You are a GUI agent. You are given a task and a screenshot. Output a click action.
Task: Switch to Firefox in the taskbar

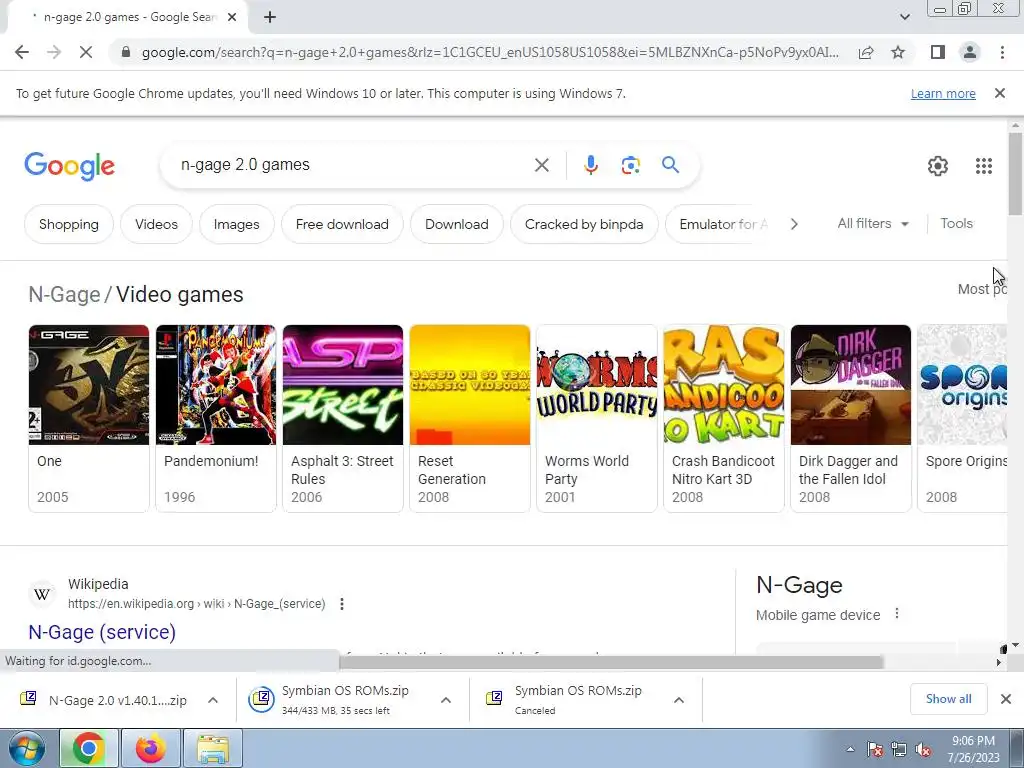[x=151, y=748]
